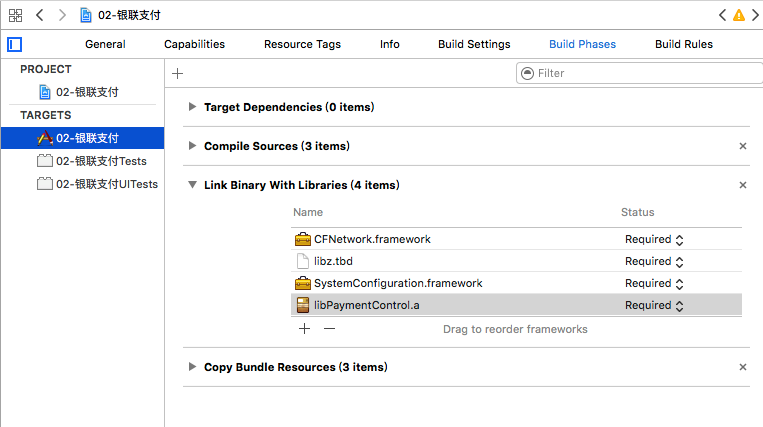
Task: Click the SystemConfiguration.framework toolbox icon
Action: click(303, 283)
